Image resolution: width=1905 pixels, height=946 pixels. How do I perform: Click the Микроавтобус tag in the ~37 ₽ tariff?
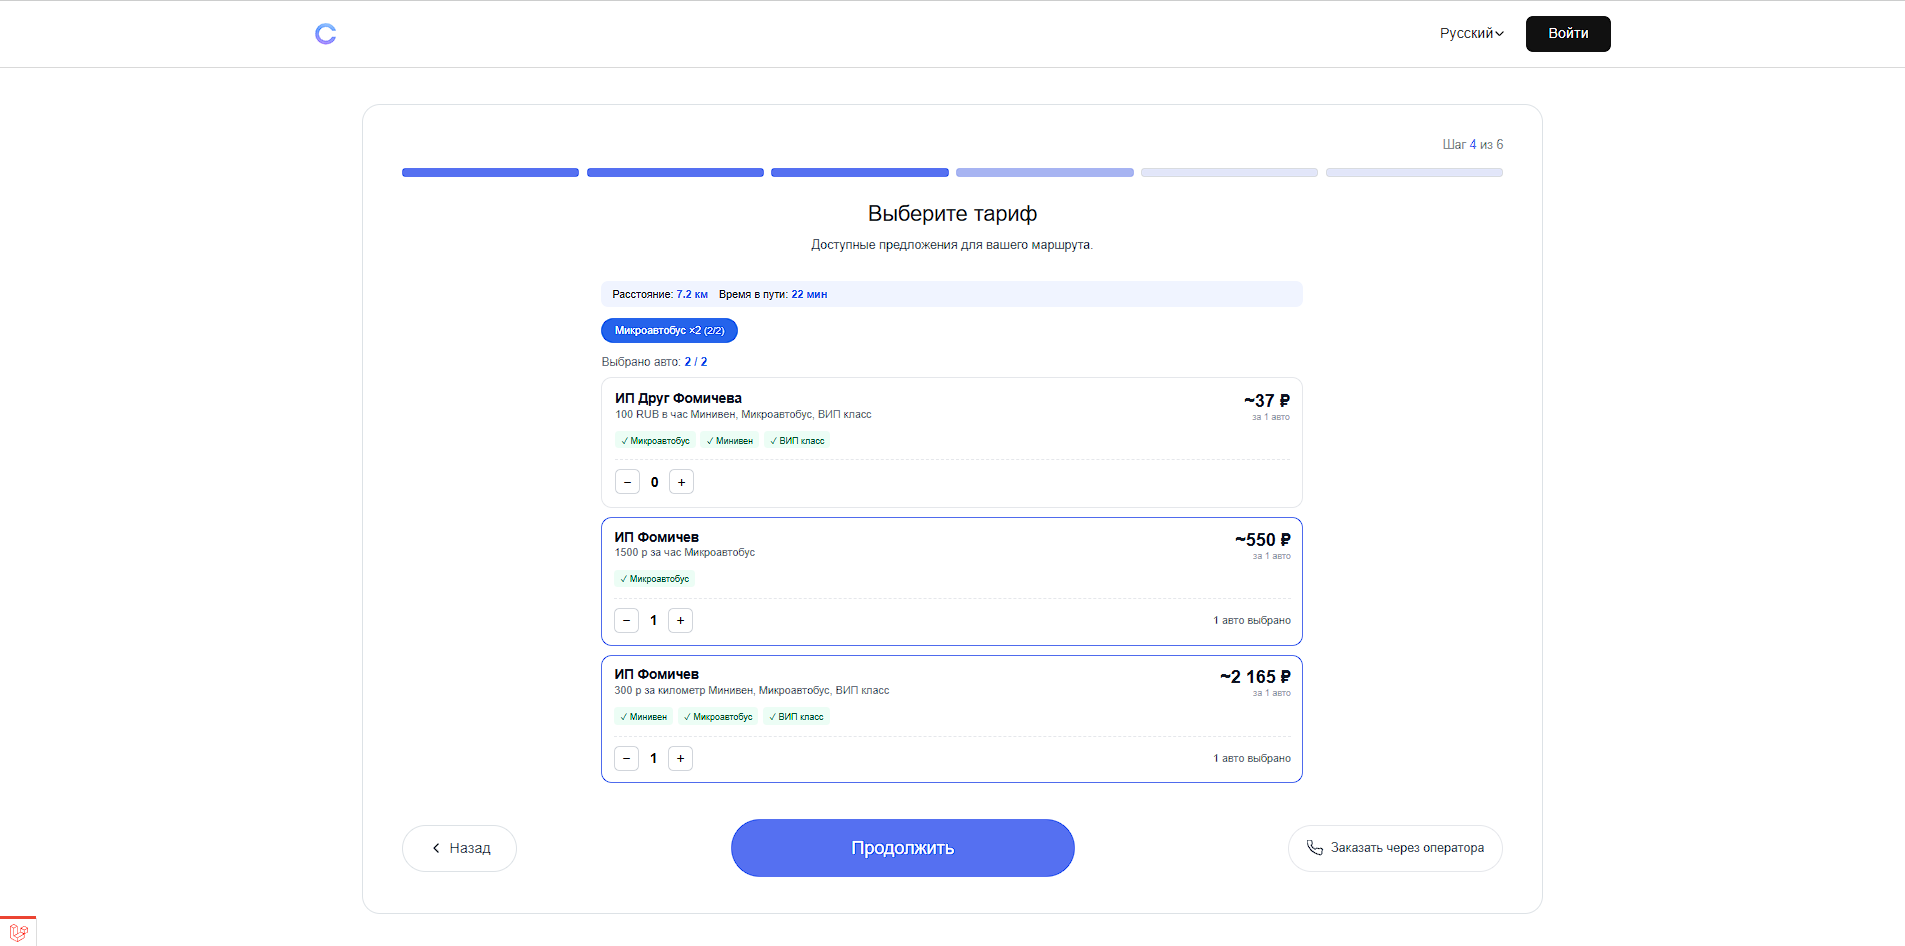pyautogui.click(x=655, y=441)
